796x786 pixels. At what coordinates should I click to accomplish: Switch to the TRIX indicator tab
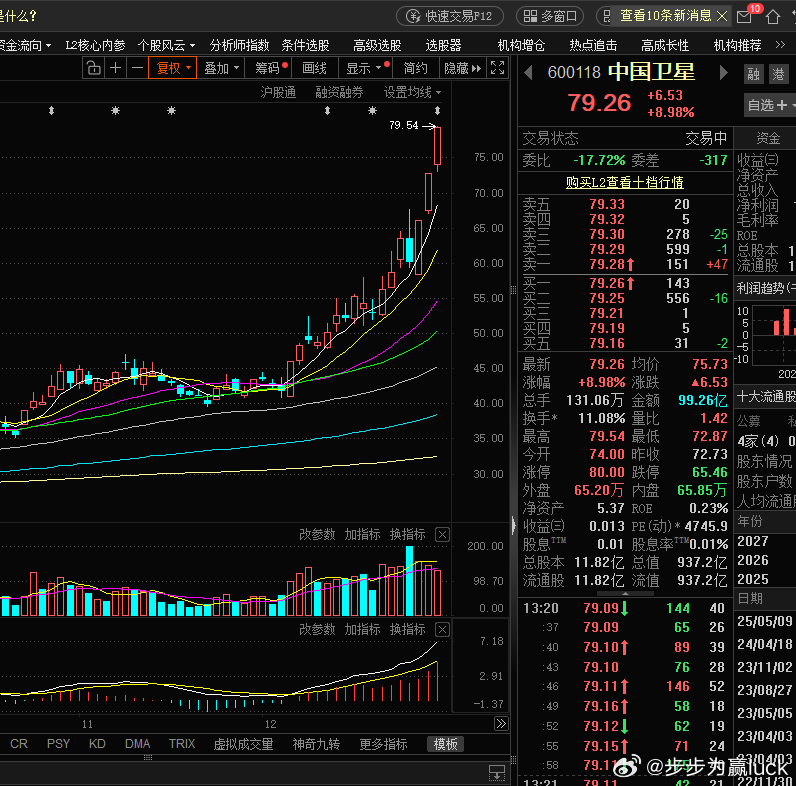click(182, 744)
